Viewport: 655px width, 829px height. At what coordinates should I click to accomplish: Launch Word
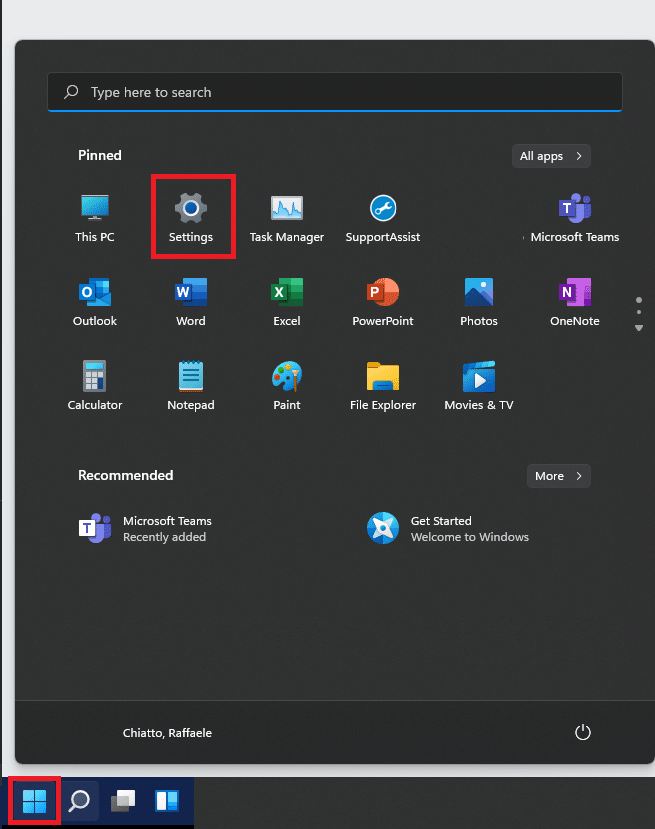click(191, 302)
